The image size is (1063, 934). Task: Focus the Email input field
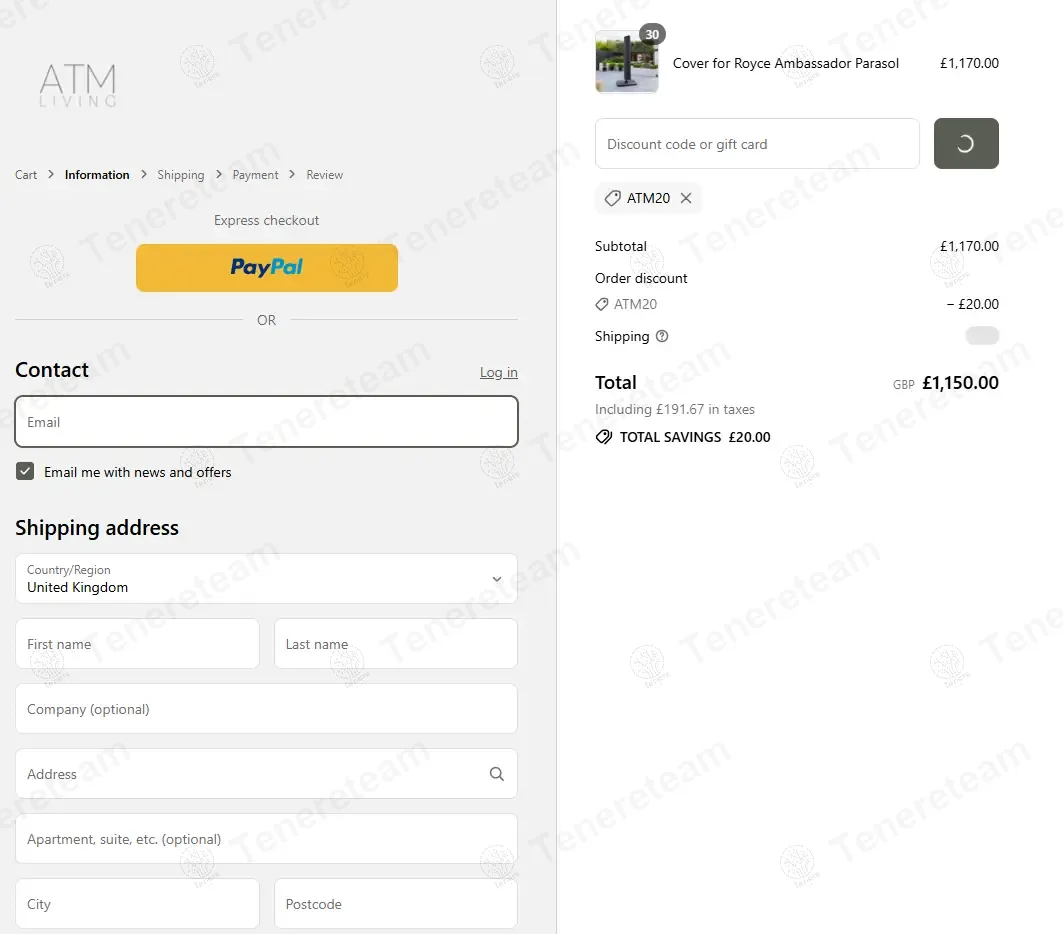tap(266, 422)
